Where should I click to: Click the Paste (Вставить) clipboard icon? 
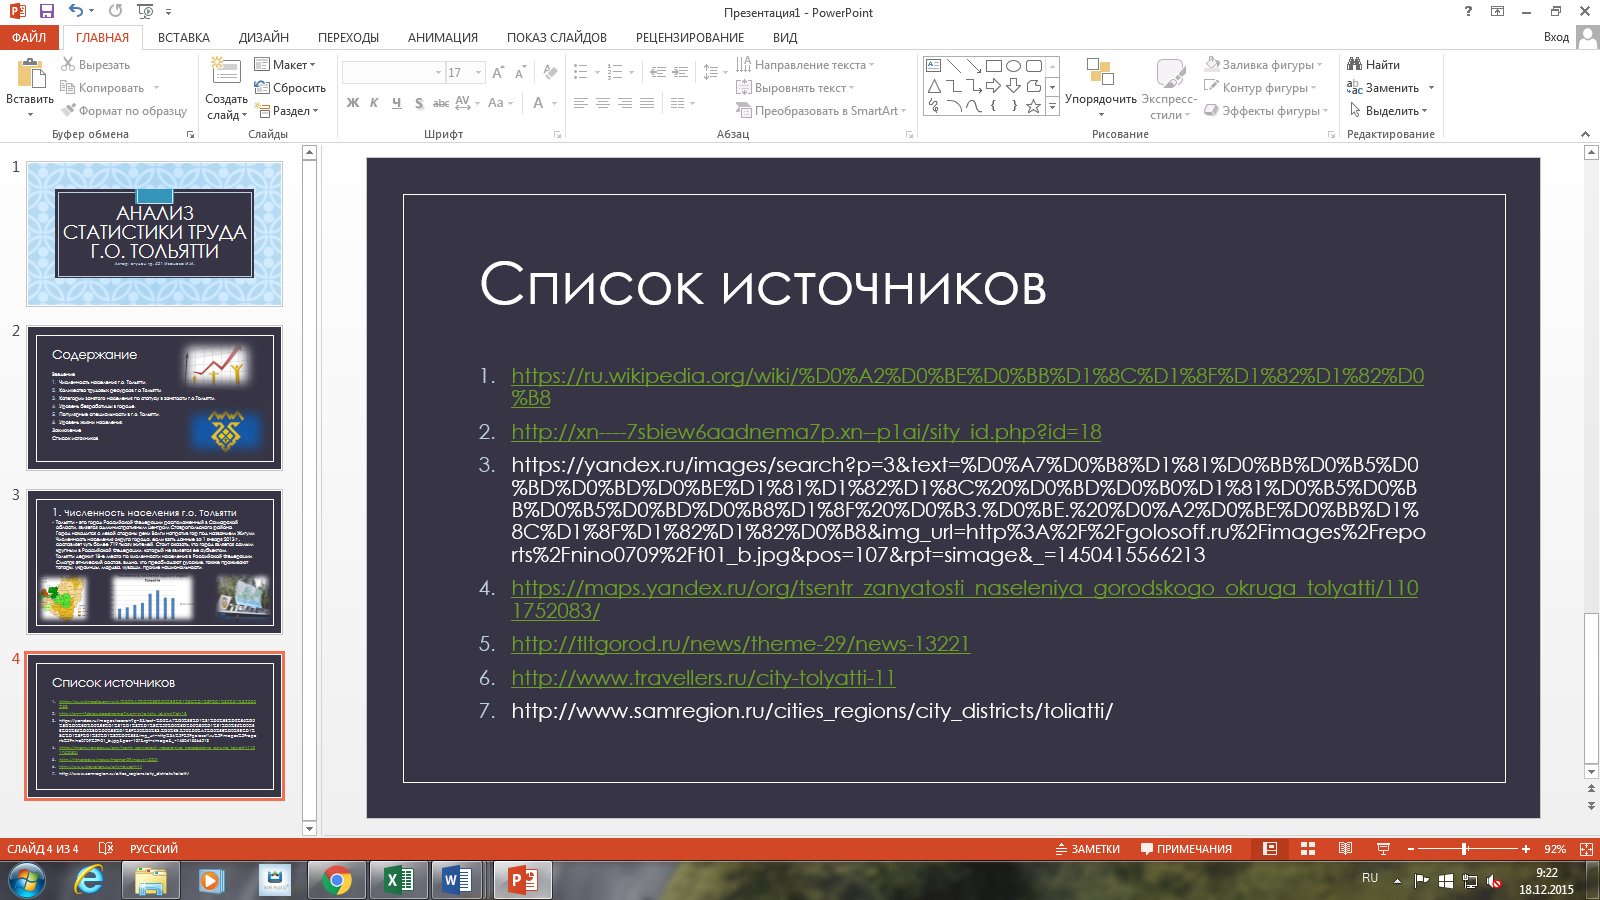[30, 75]
